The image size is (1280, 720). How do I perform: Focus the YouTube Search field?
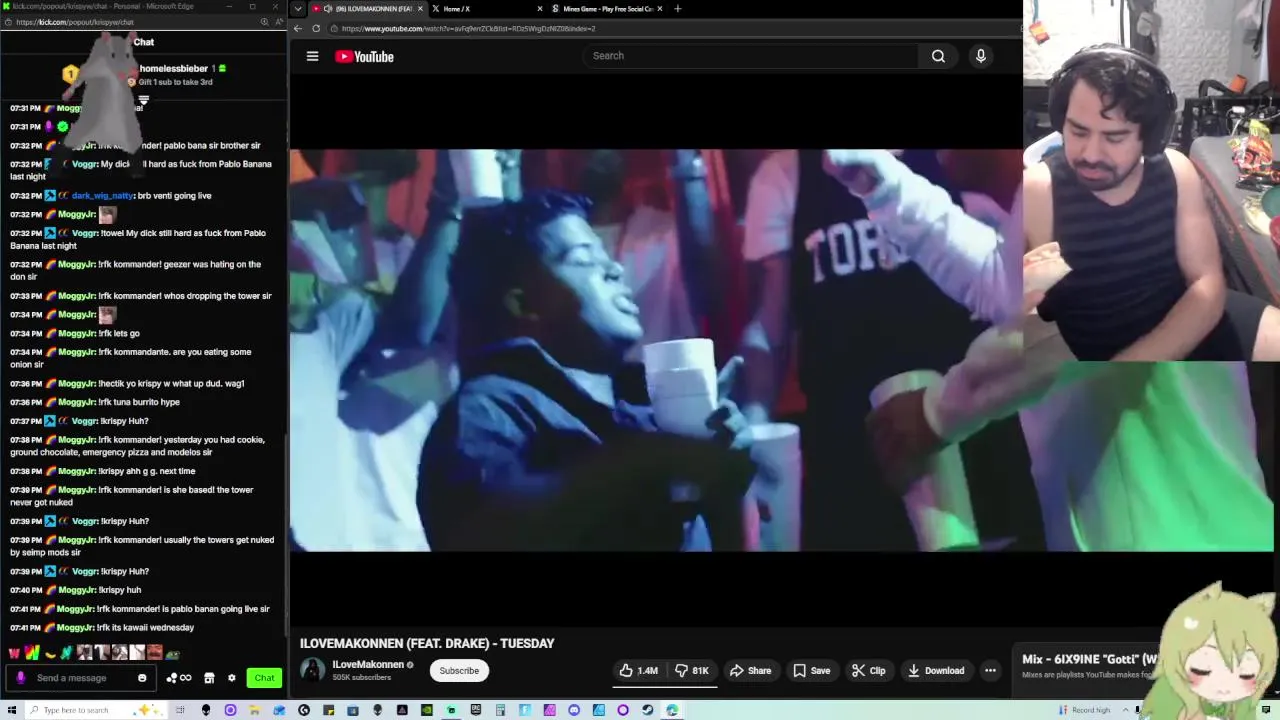(x=750, y=56)
